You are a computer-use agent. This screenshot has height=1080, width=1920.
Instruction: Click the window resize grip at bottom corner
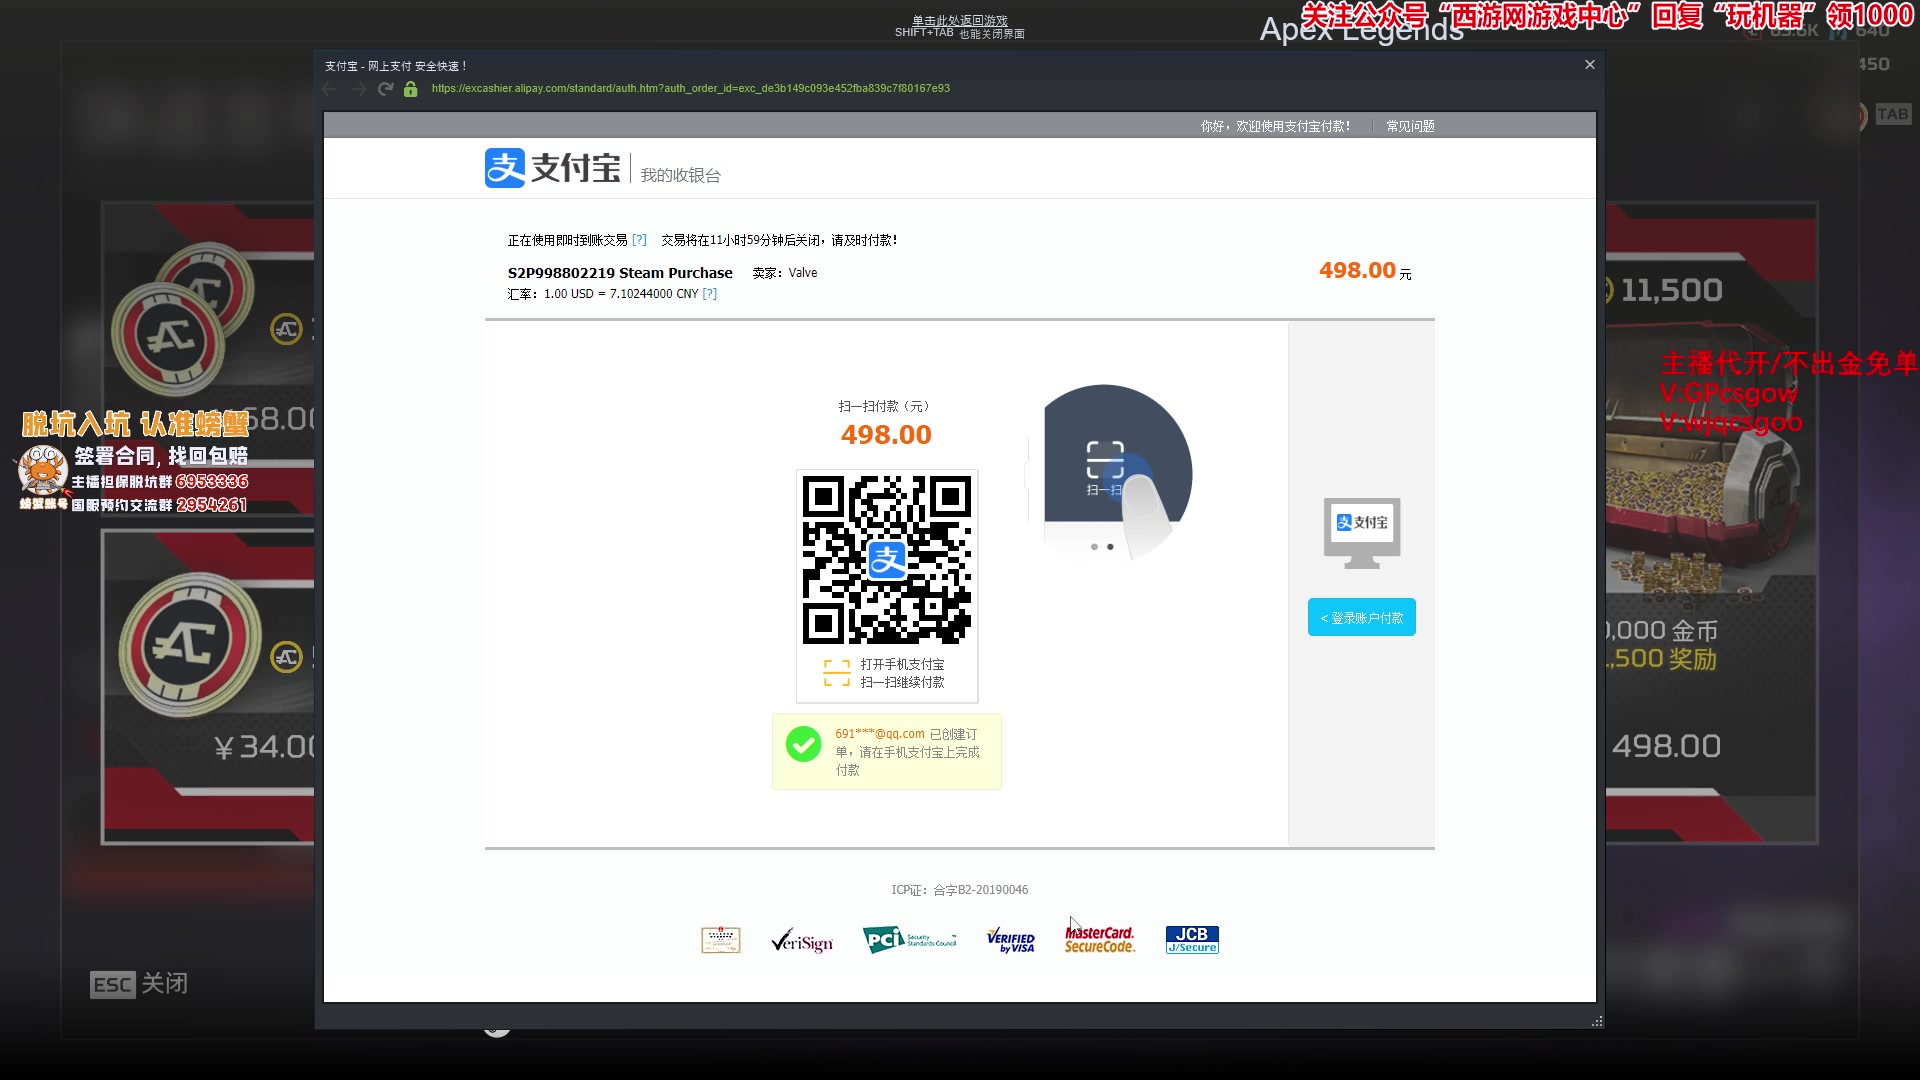pyautogui.click(x=1597, y=1021)
